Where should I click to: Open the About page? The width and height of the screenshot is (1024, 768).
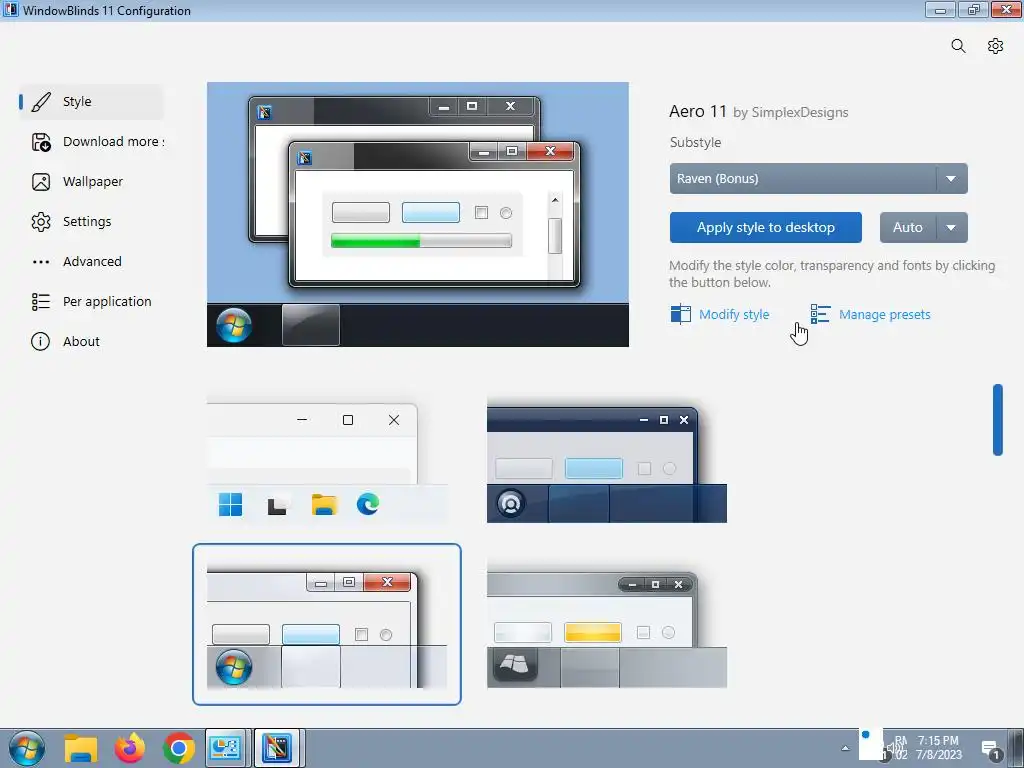point(81,342)
